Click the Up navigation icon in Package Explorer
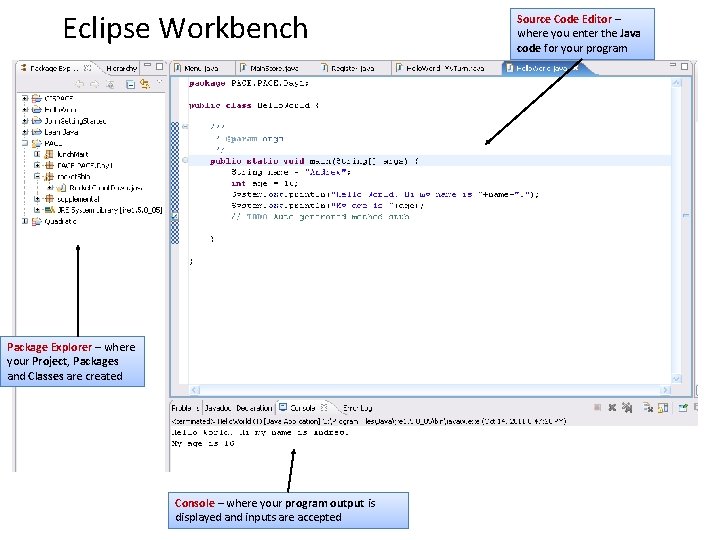 pyautogui.click(x=110, y=84)
